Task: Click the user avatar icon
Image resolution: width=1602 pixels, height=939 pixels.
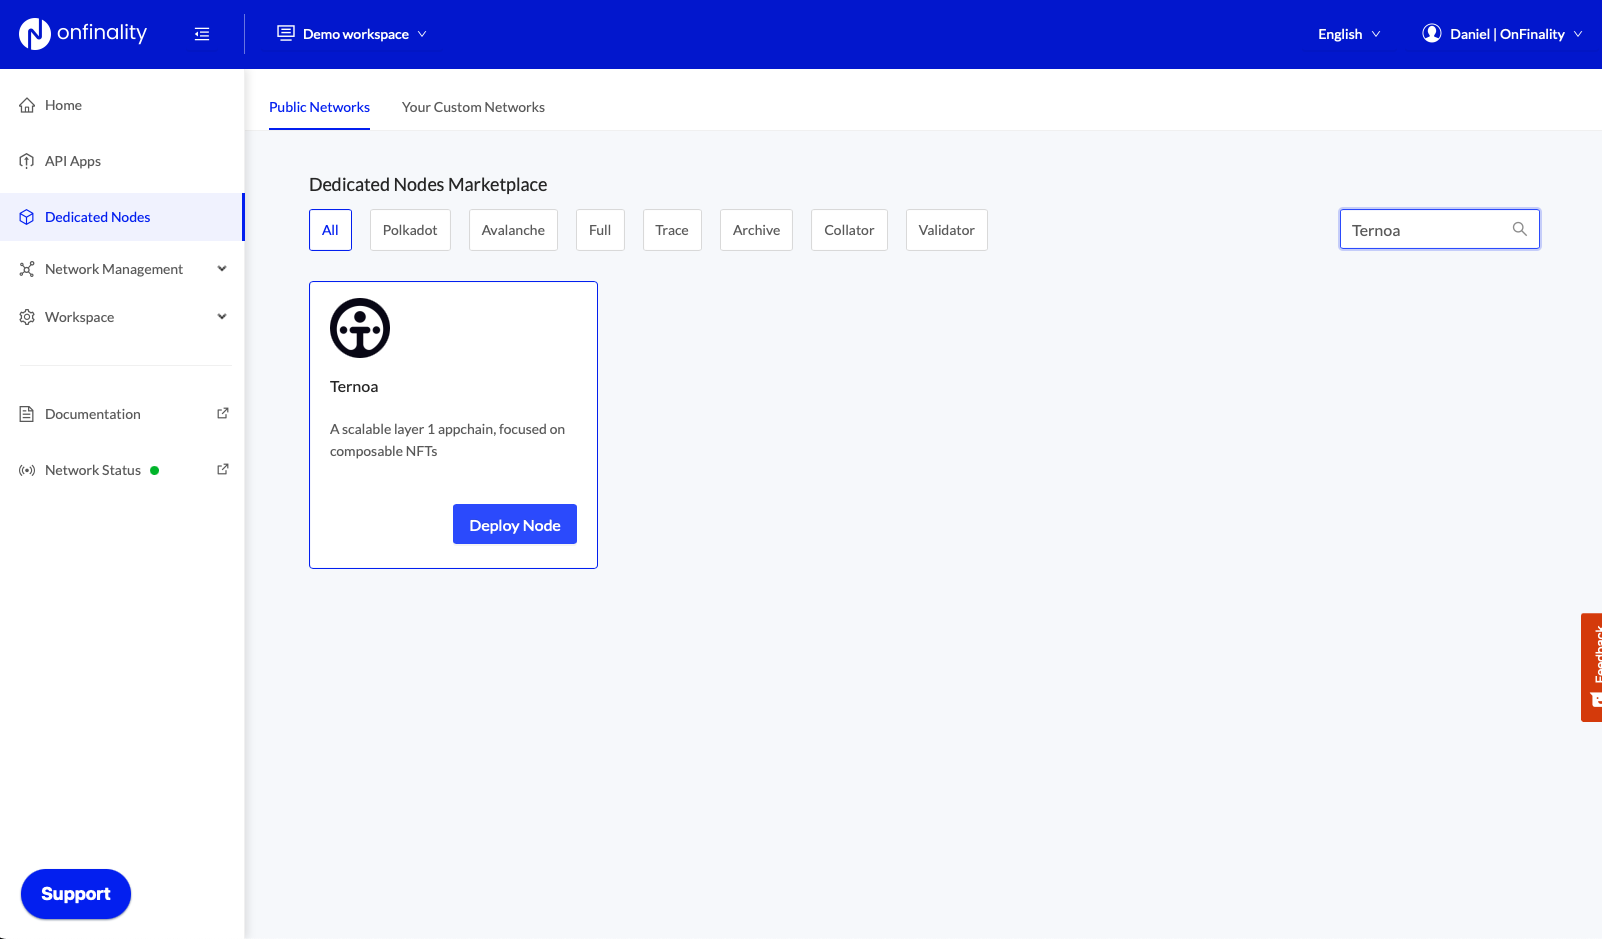Action: (x=1431, y=34)
